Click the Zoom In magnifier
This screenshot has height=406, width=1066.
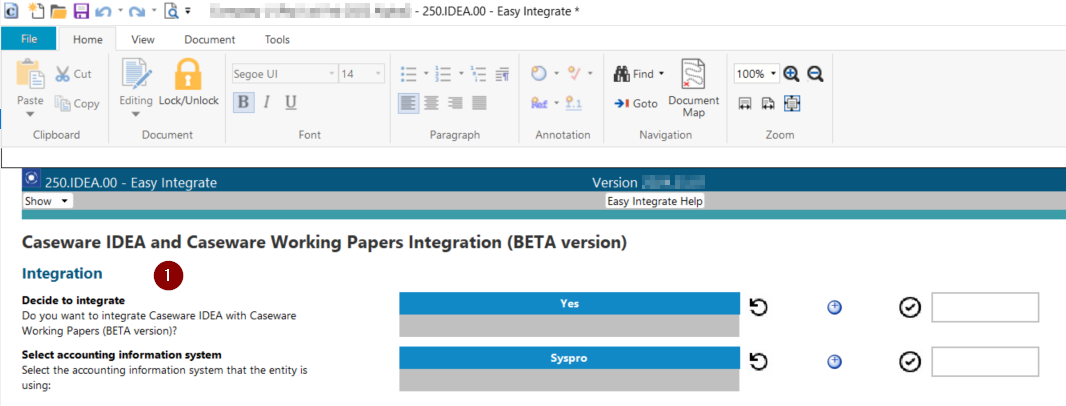(x=791, y=74)
